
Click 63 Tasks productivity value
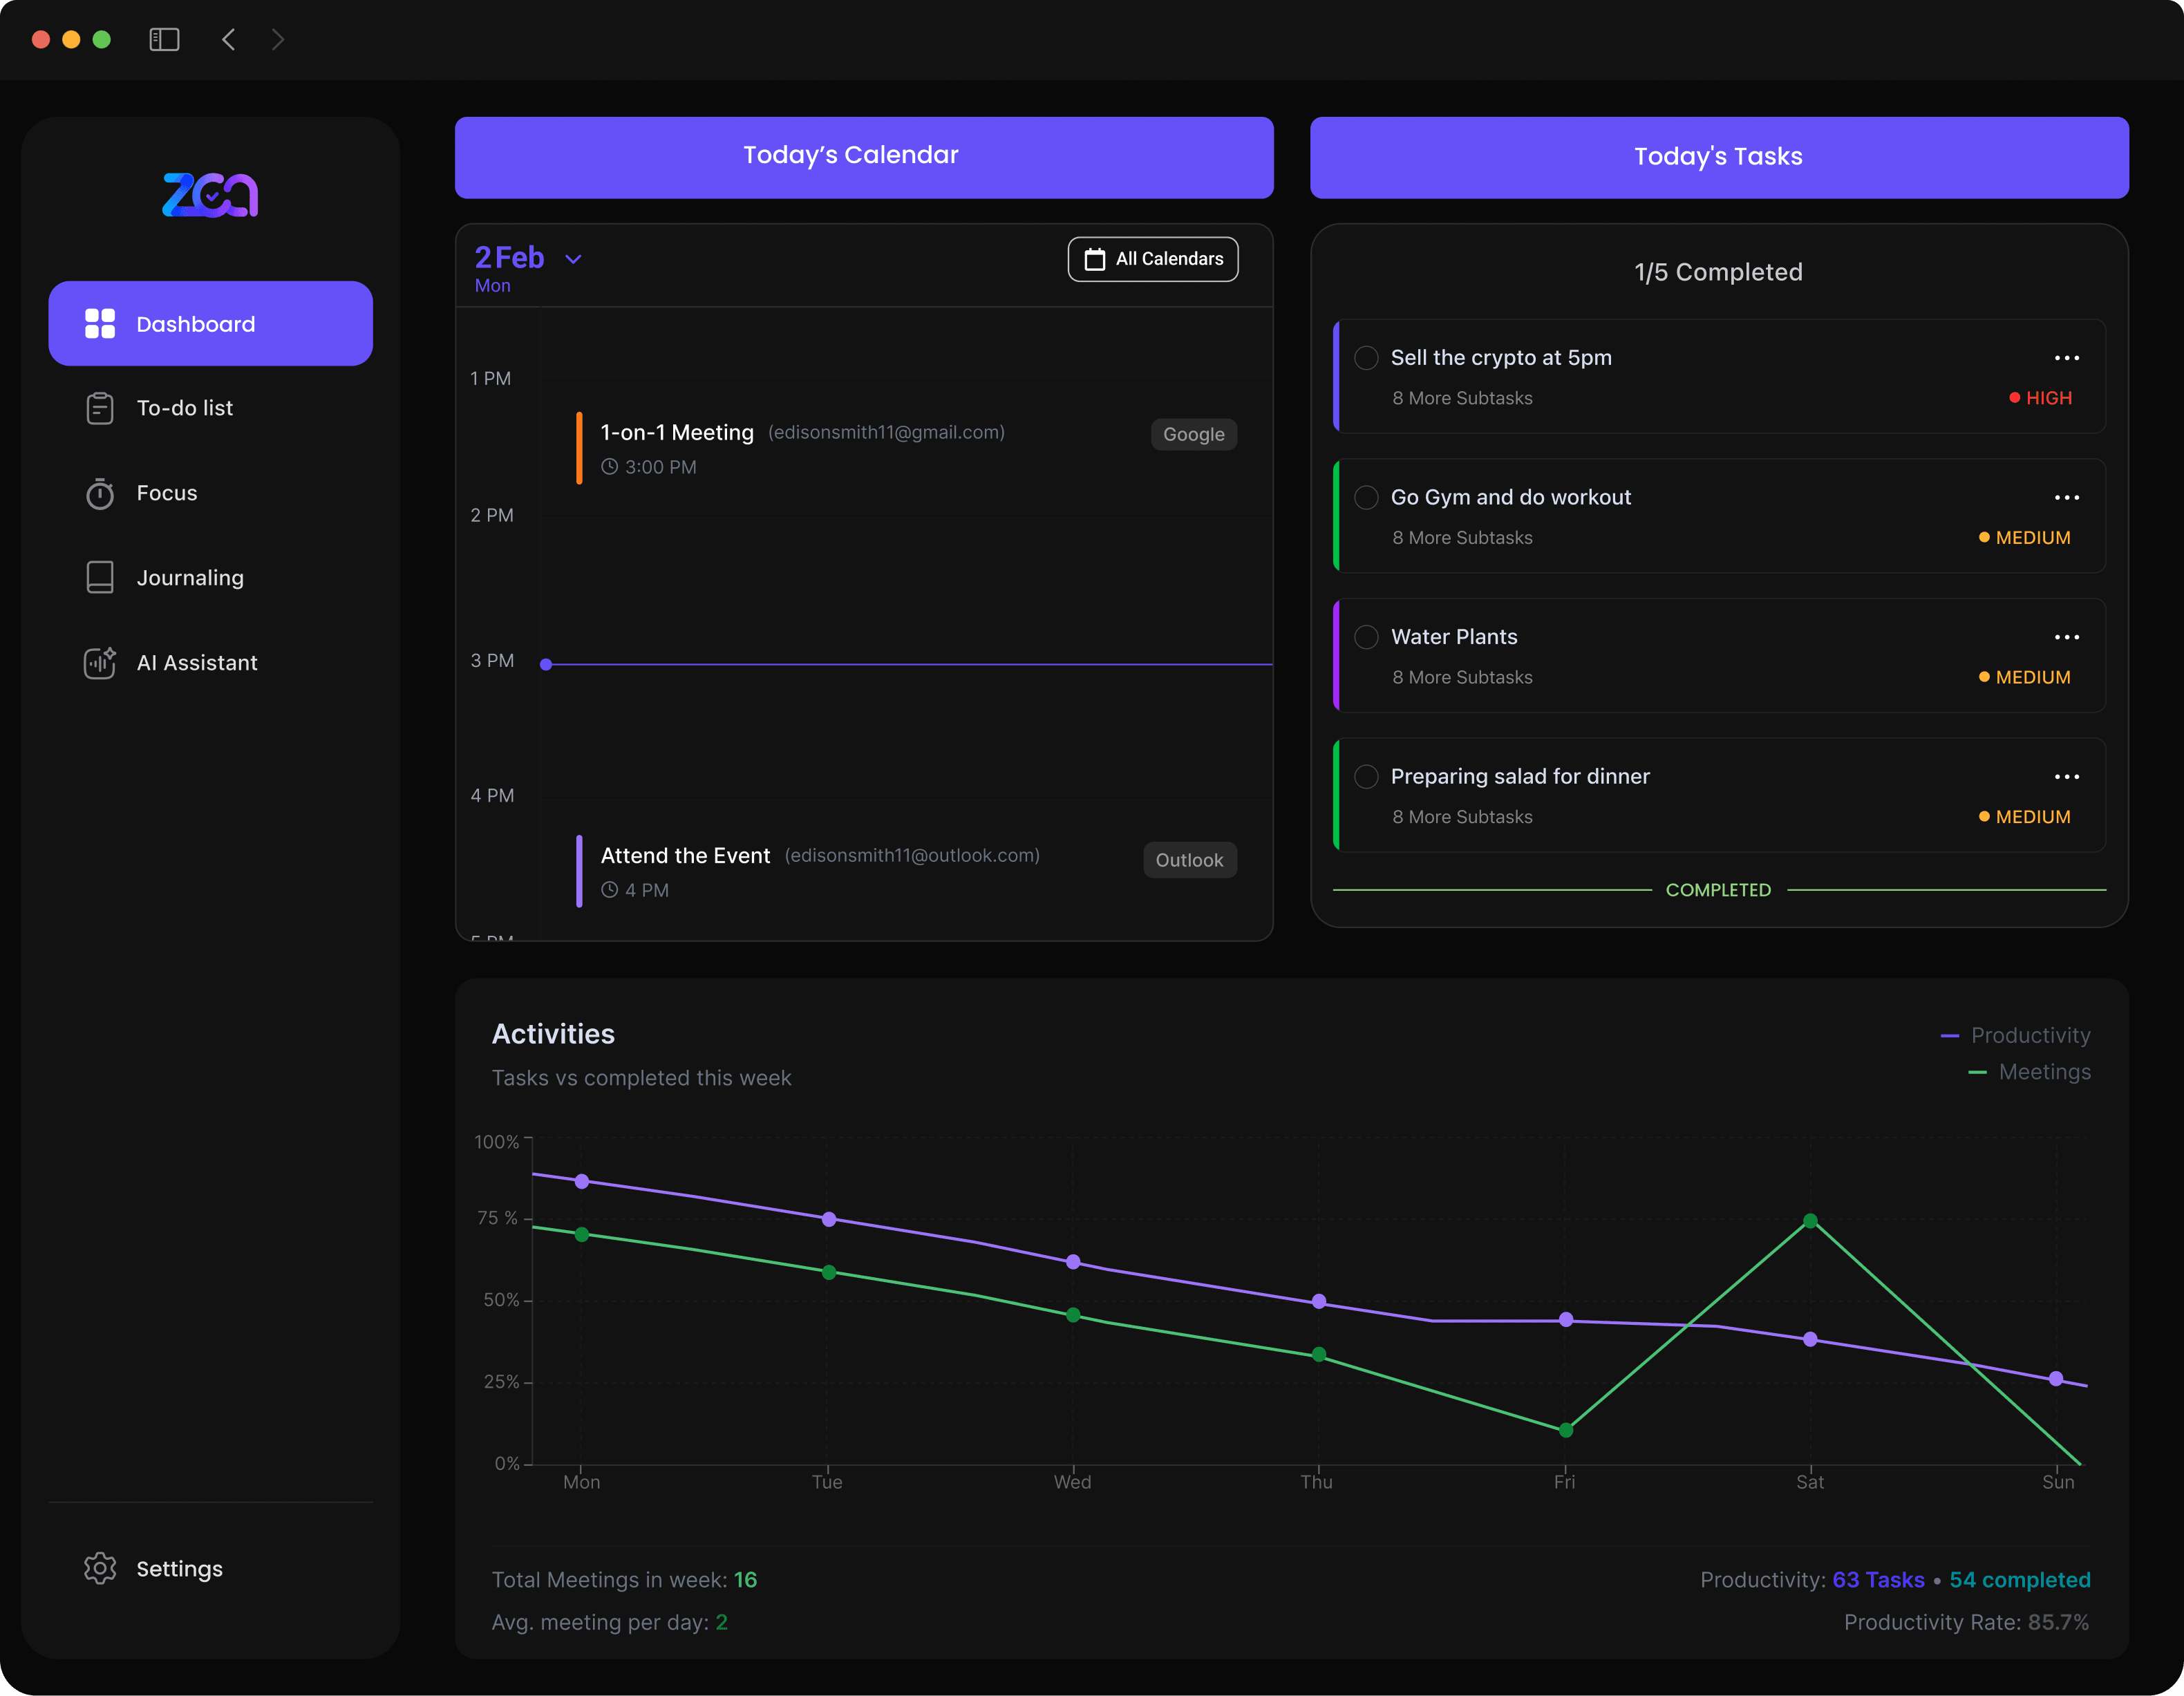click(x=1878, y=1580)
